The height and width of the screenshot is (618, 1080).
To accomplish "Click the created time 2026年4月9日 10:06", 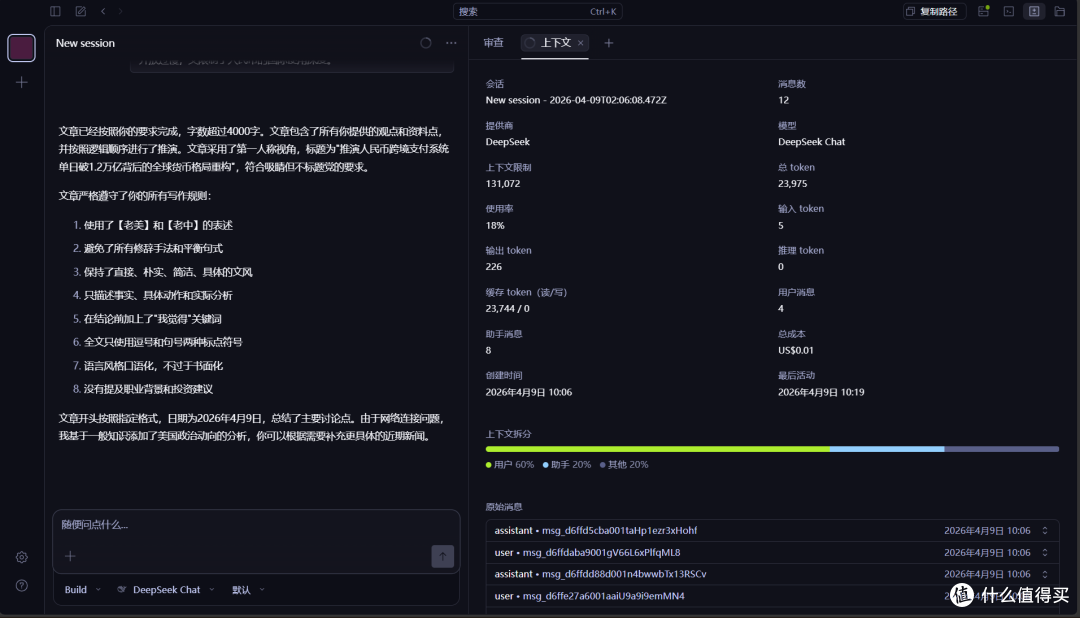I will (x=529, y=392).
